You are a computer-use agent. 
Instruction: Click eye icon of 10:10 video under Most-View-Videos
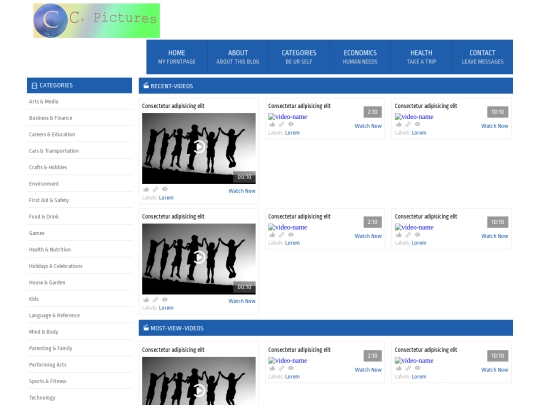tap(417, 368)
